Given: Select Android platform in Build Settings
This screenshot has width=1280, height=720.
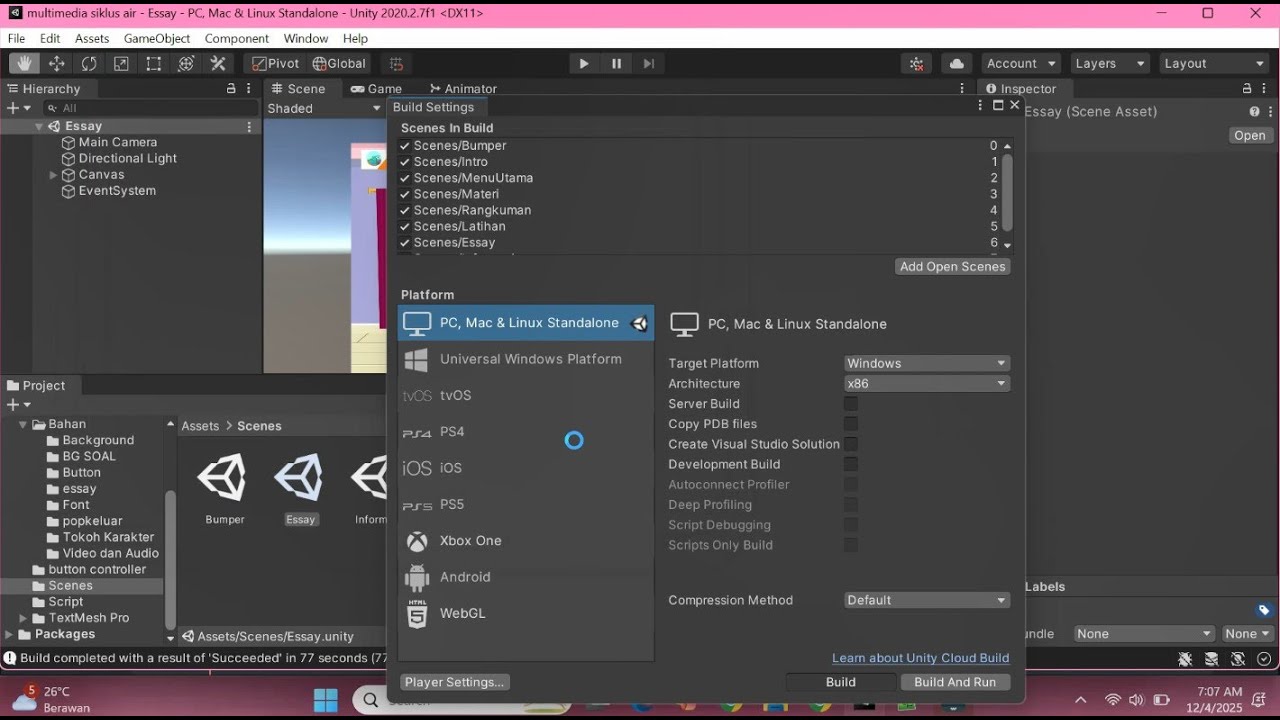Looking at the screenshot, I should (526, 577).
